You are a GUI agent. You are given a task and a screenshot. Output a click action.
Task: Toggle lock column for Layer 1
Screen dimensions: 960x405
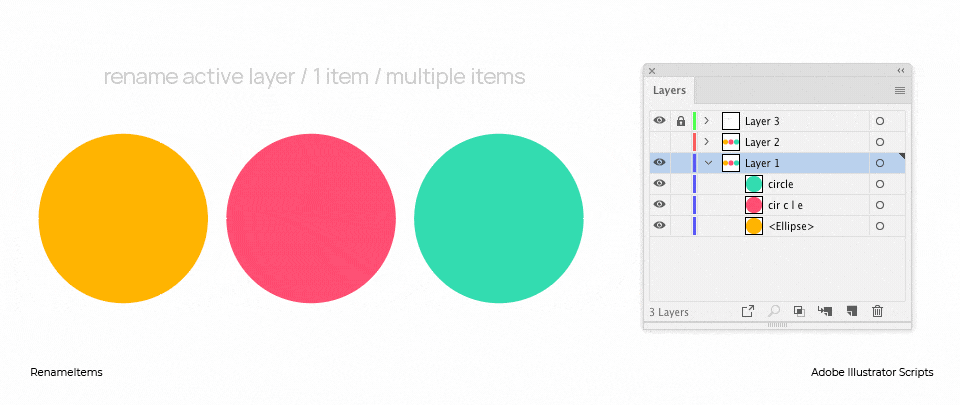tap(681, 163)
